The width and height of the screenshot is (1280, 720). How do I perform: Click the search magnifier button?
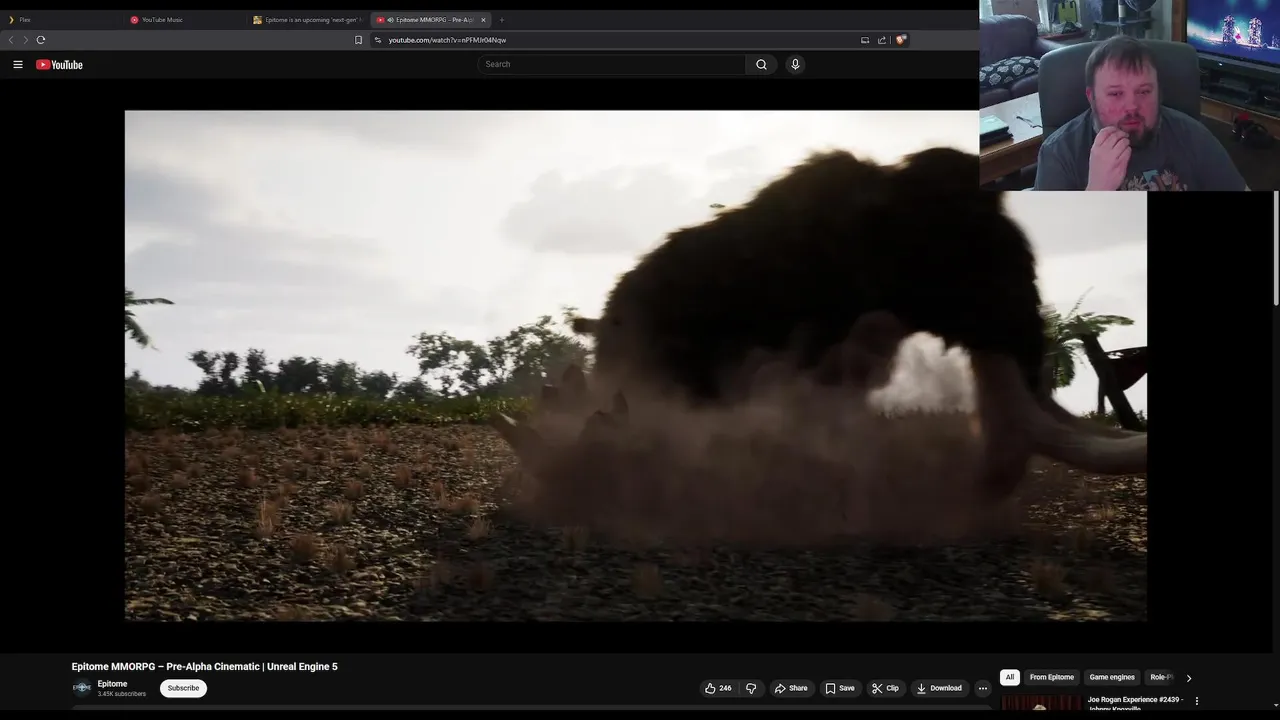point(761,64)
